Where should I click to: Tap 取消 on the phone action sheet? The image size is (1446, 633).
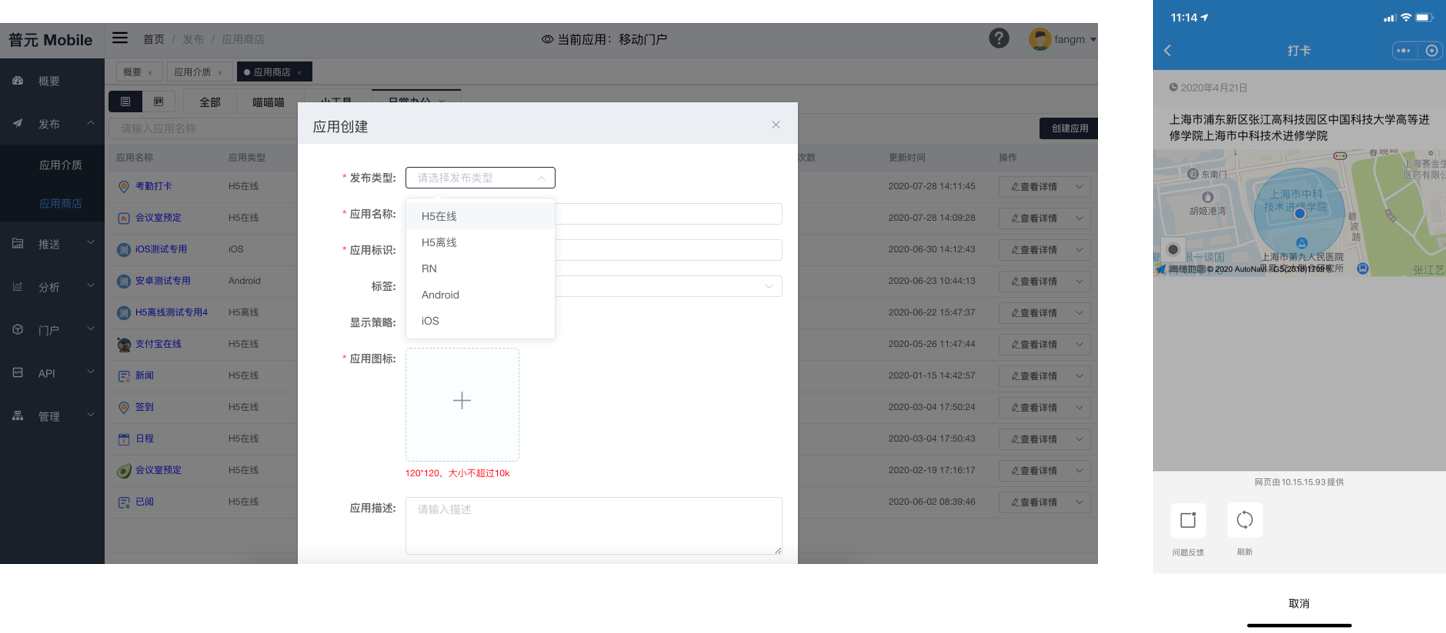click(x=1298, y=603)
